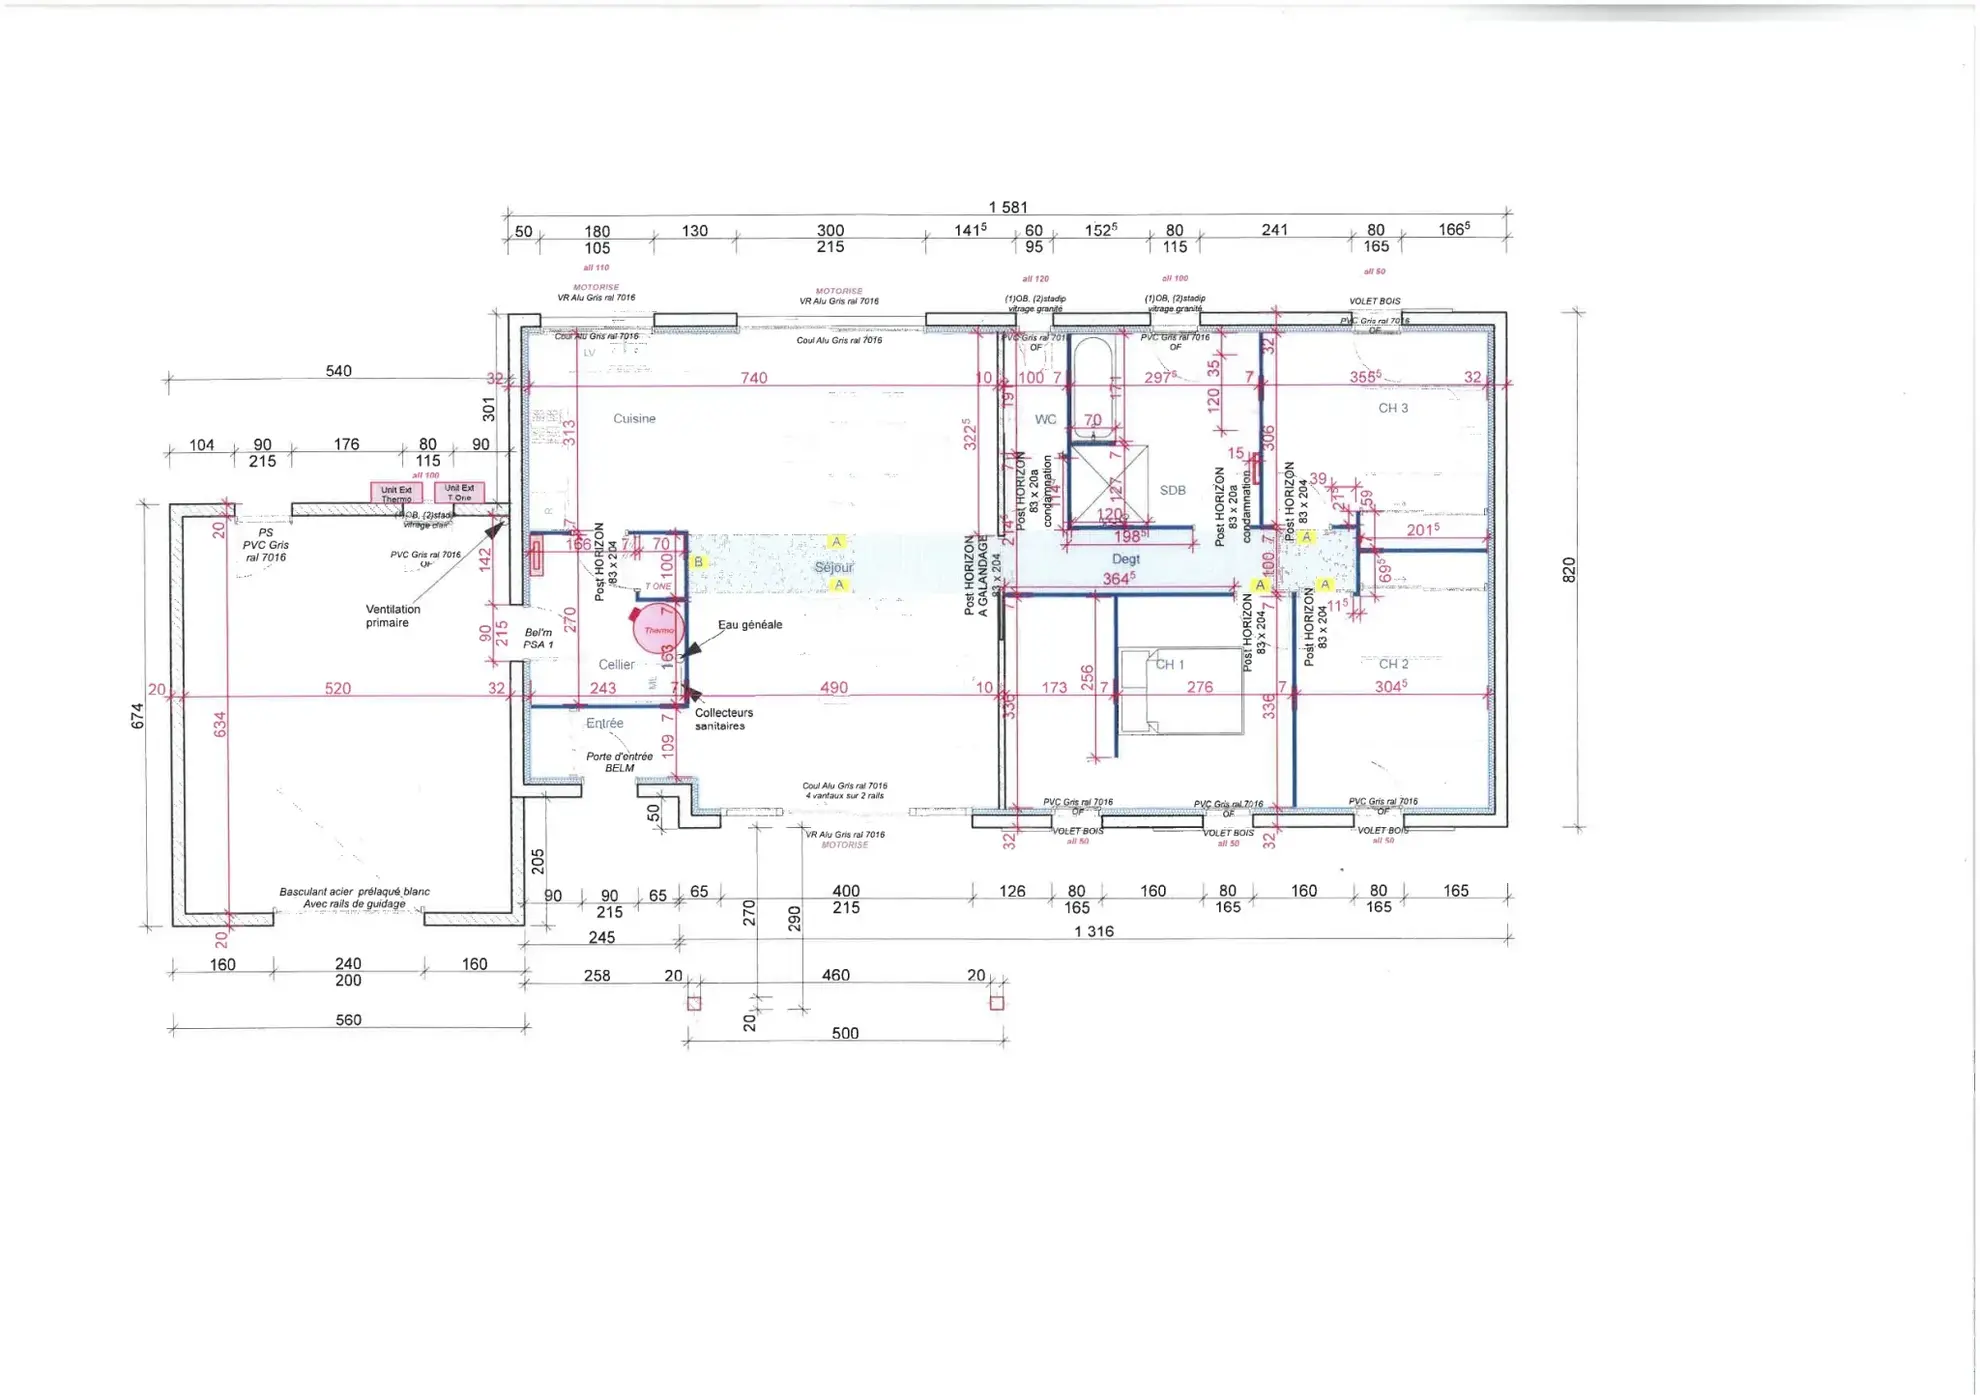Click the 1 581 overall width dimension
Viewport: 1980px width, 1399px height.
click(x=1007, y=207)
